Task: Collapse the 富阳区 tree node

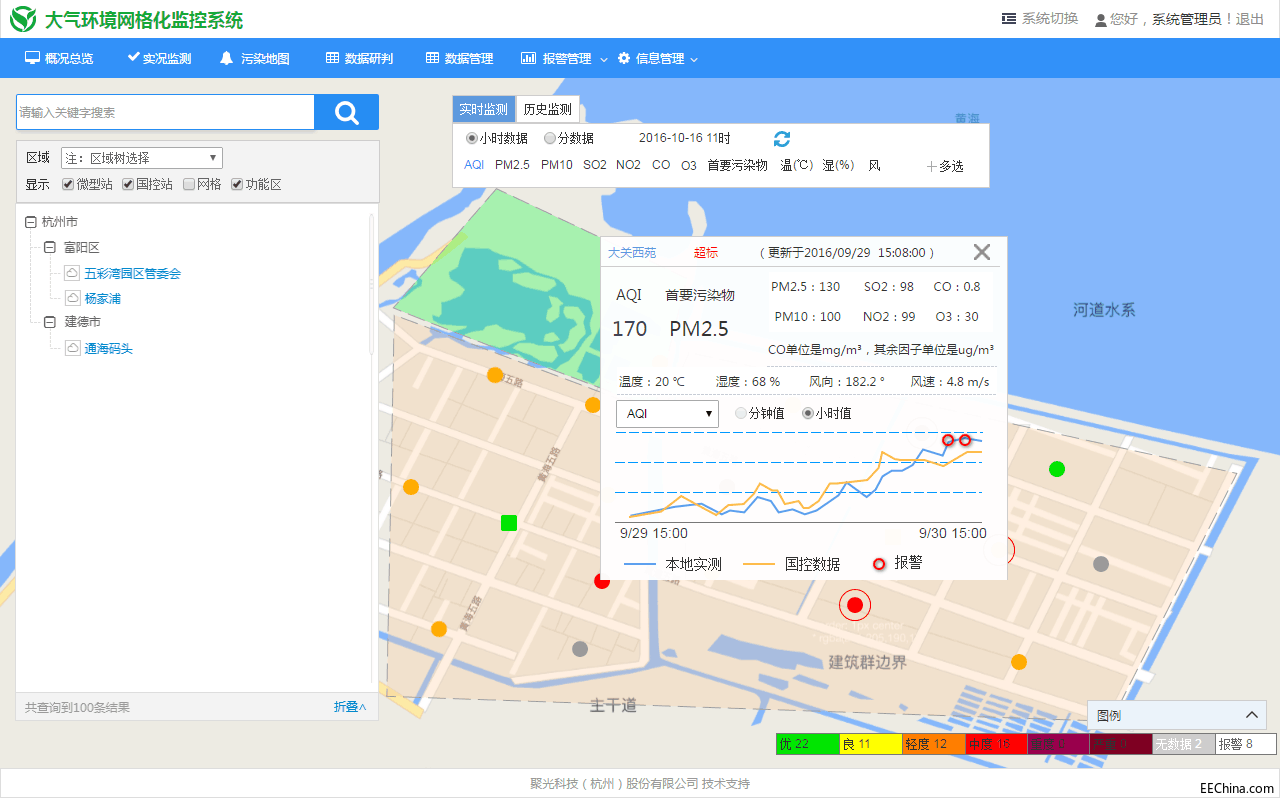Action: [x=49, y=247]
